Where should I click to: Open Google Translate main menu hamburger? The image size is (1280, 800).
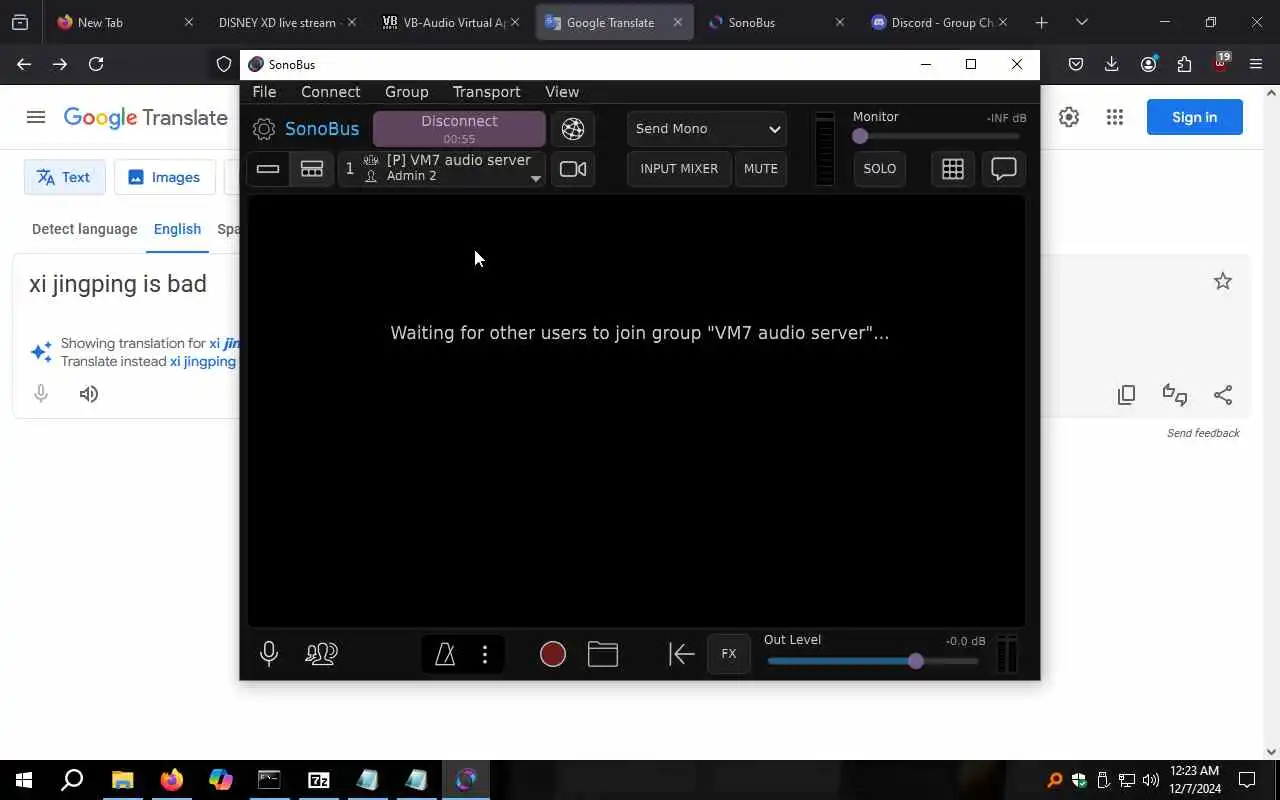click(x=36, y=117)
